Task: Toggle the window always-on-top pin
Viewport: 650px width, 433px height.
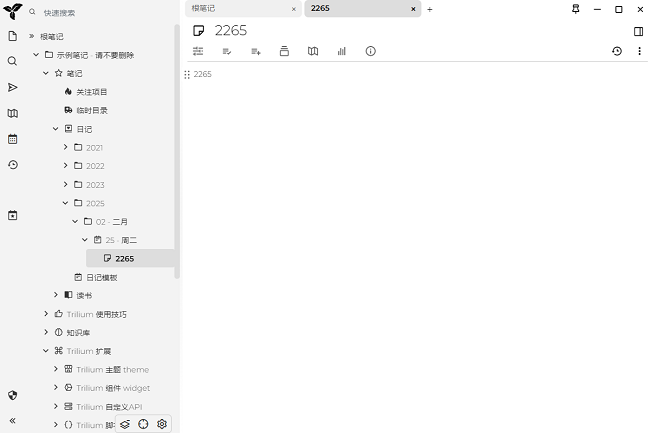Action: [x=575, y=9]
